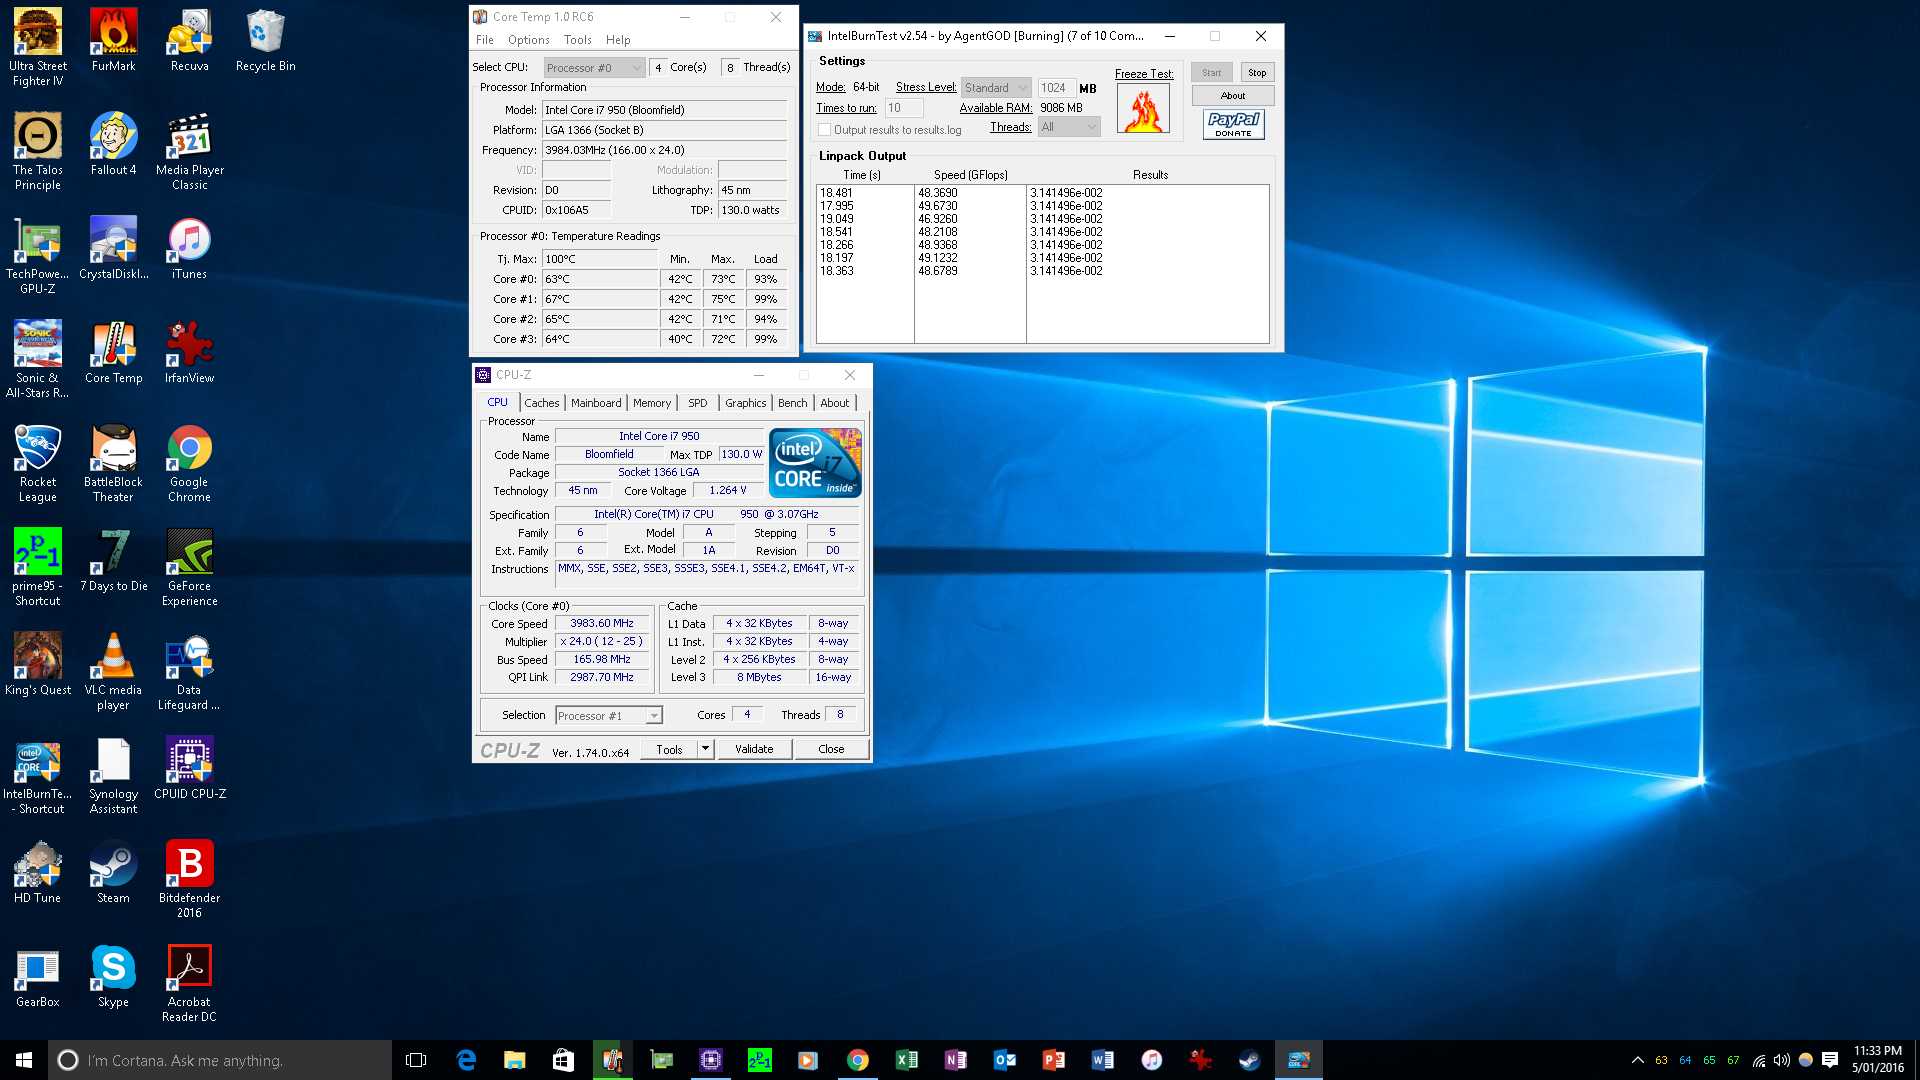Switch to the CPU-Z About tab
Viewport: 1920px width, 1080px height.
pyautogui.click(x=835, y=403)
